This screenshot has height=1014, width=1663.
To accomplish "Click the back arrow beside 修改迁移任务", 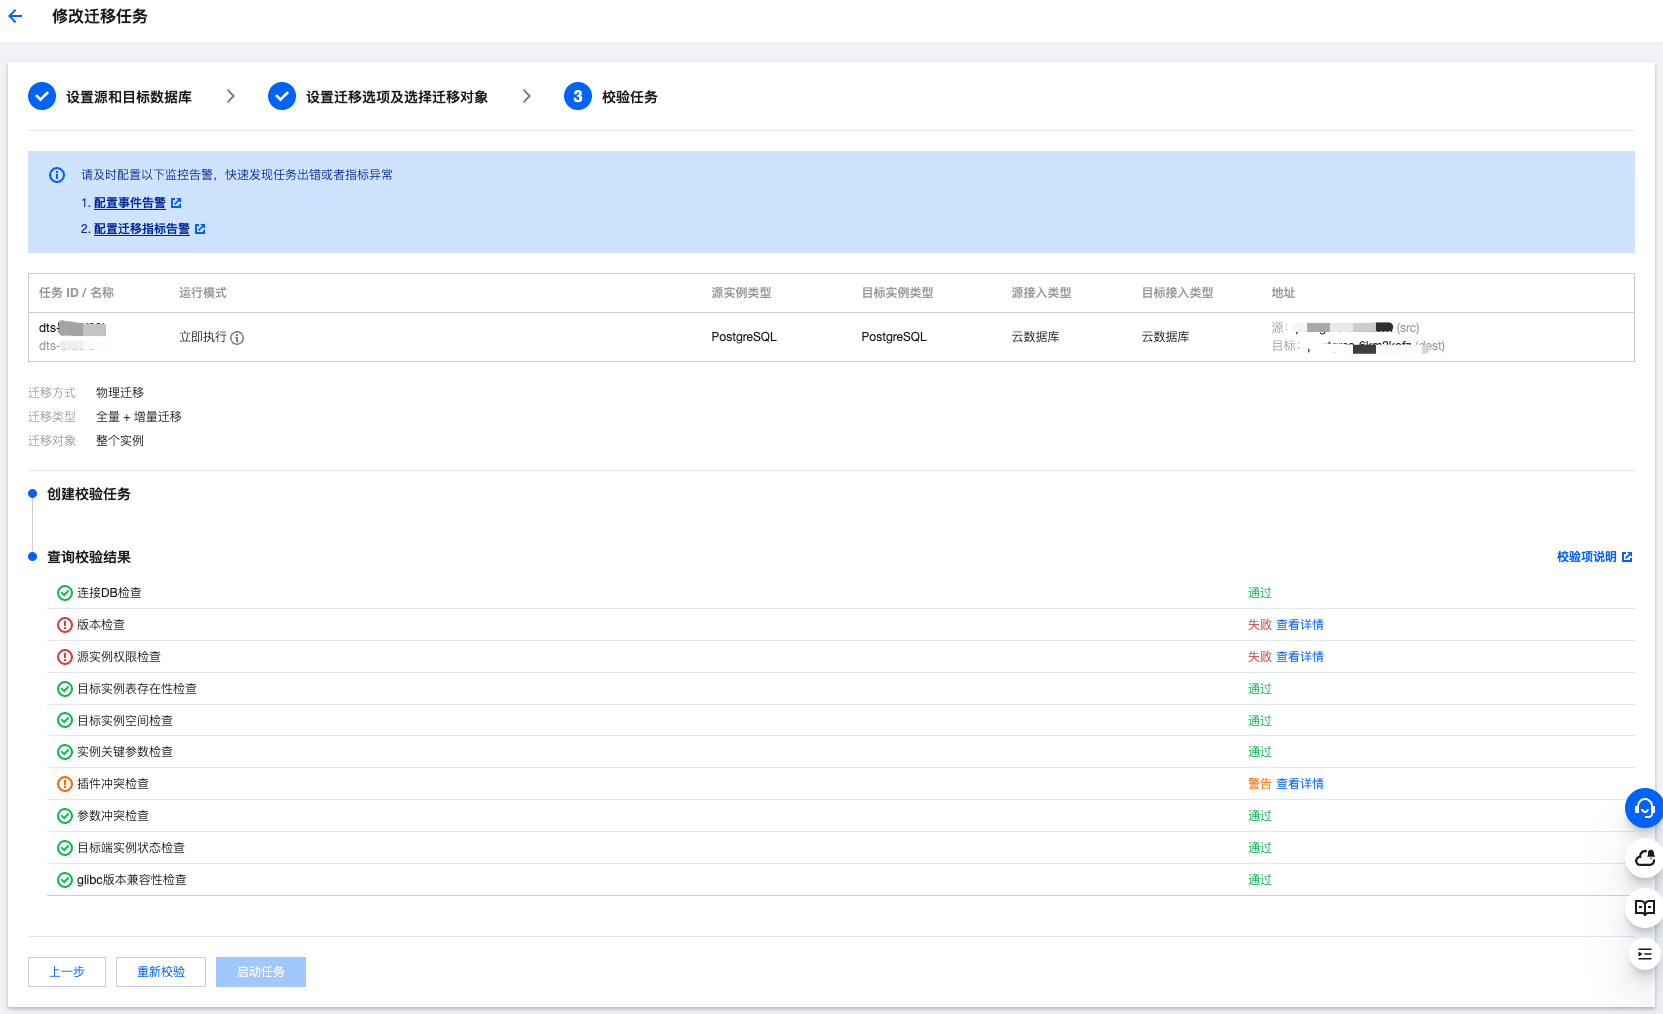I will 15,16.
